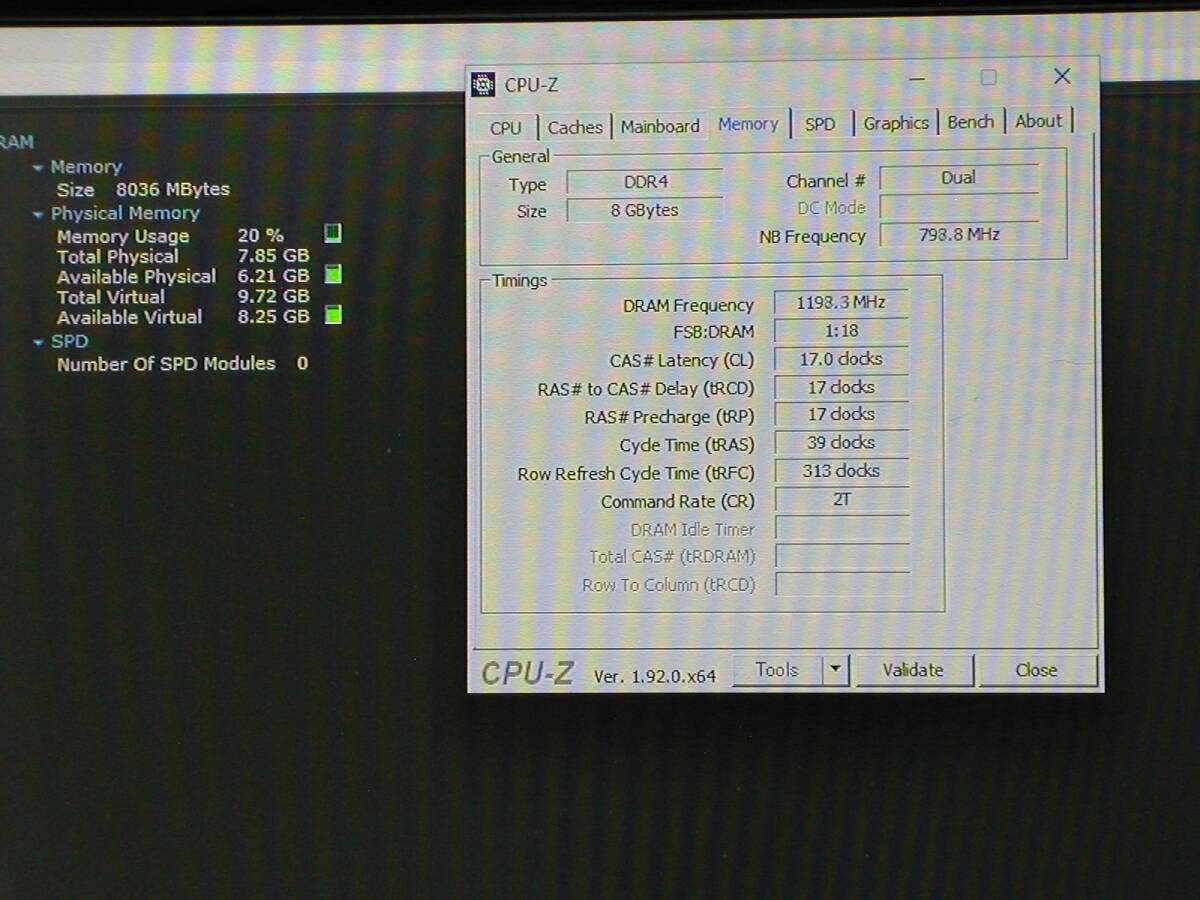Viewport: 1200px width, 900px height.
Task: Open the Tools dropdown arrow
Action: [836, 670]
